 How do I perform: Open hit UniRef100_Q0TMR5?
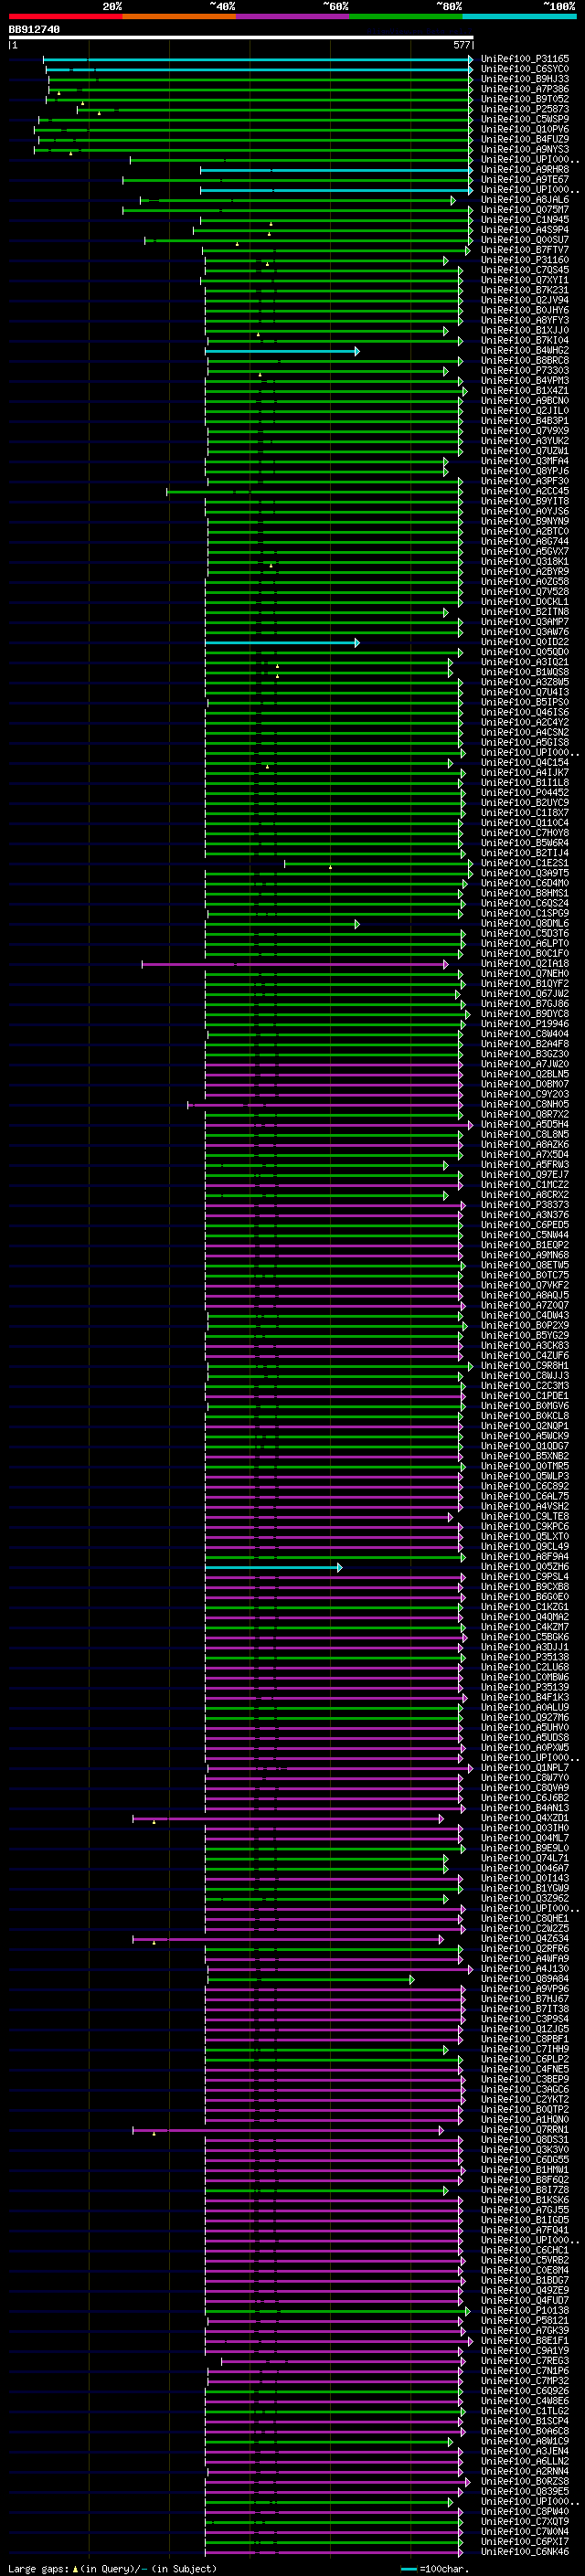click(x=525, y=1467)
